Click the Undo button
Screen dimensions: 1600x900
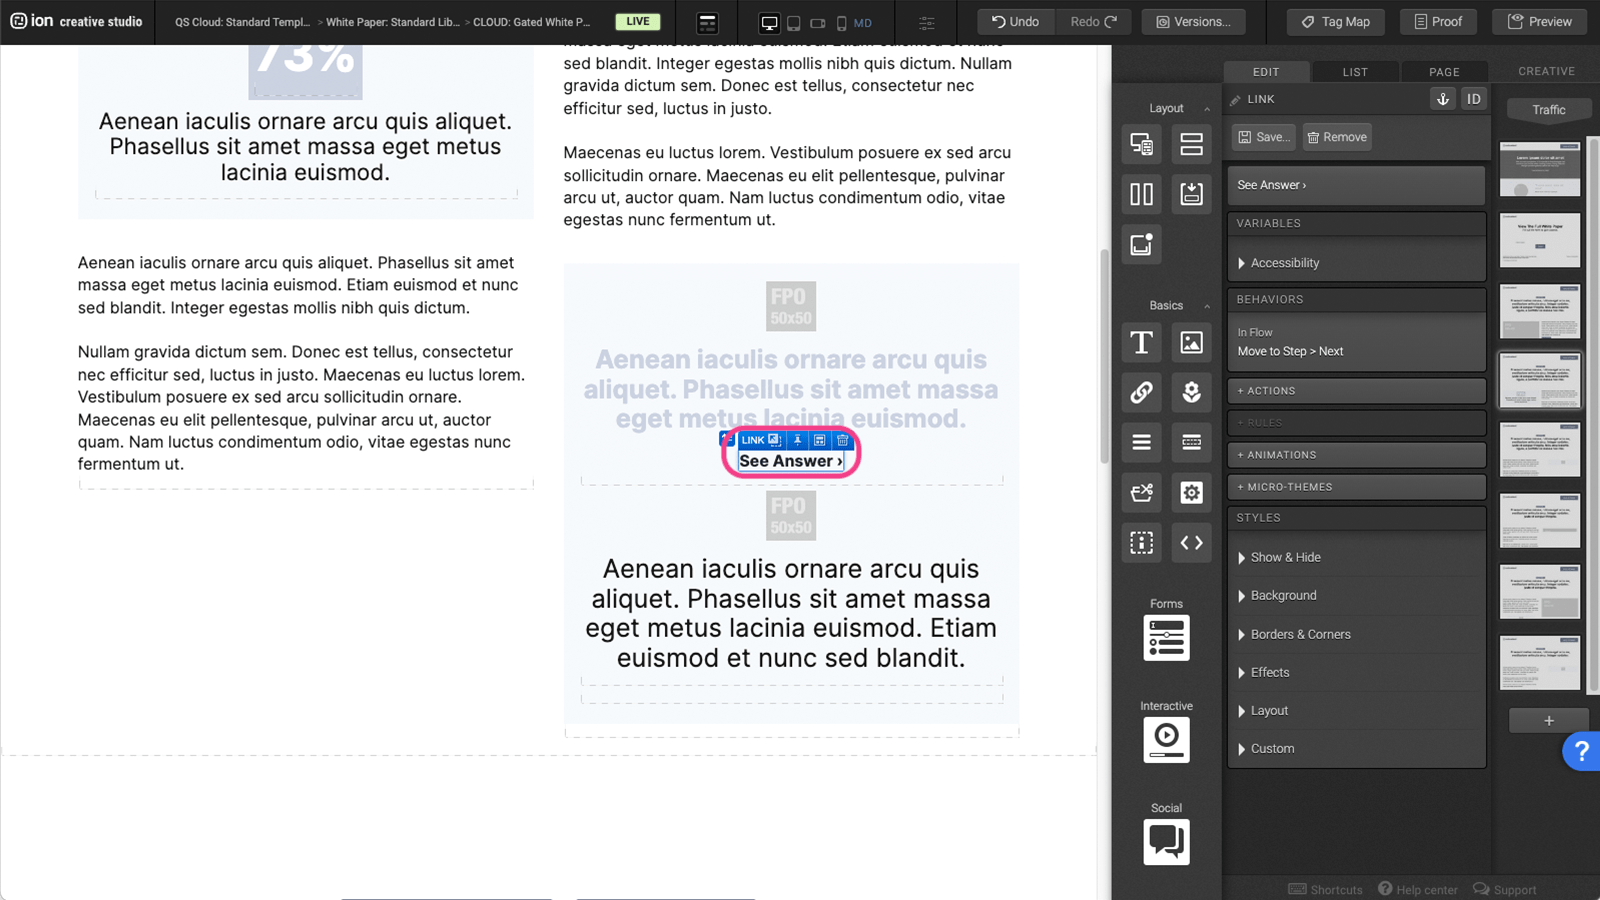pos(1015,22)
